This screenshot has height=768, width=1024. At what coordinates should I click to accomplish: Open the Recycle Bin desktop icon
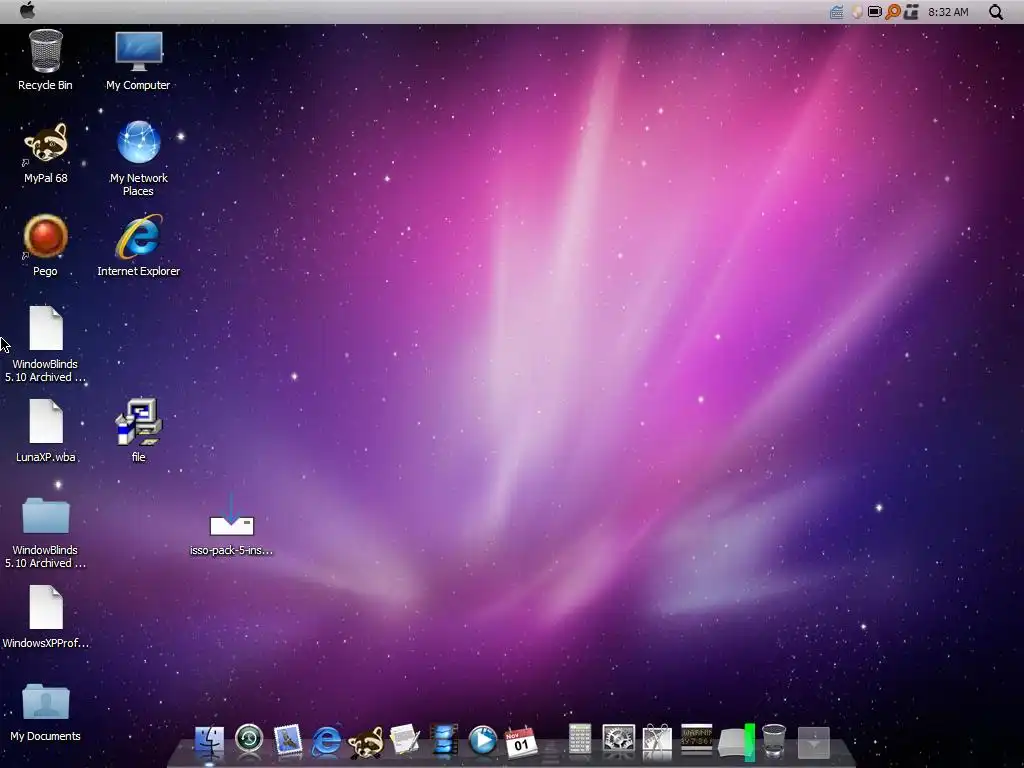point(45,60)
